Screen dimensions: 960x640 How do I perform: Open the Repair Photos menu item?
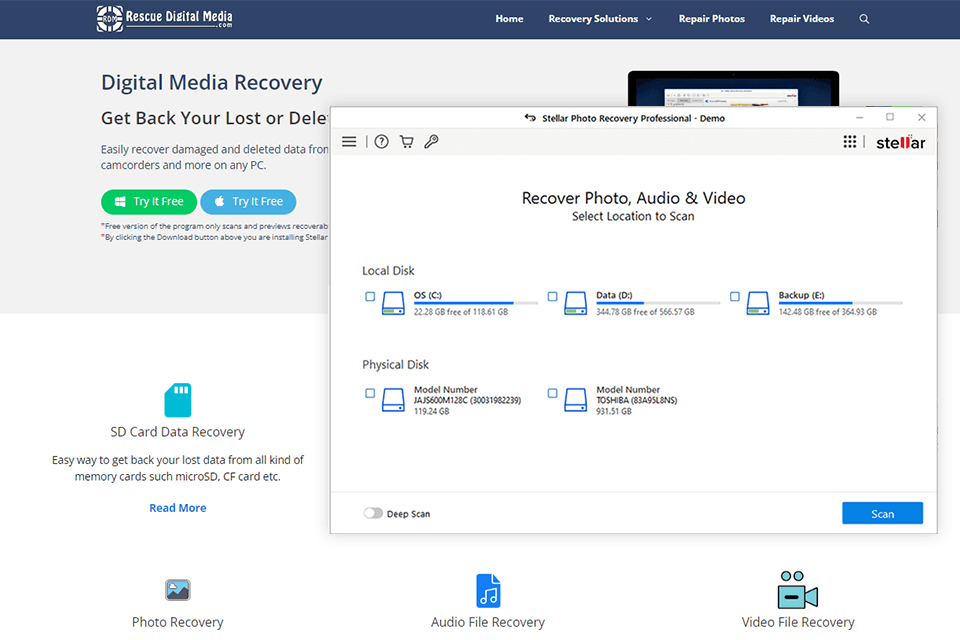pos(711,19)
